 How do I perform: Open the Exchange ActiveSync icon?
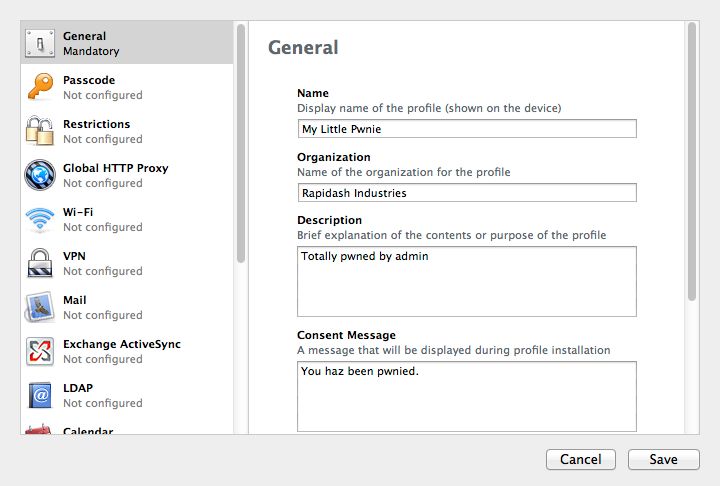(x=40, y=351)
